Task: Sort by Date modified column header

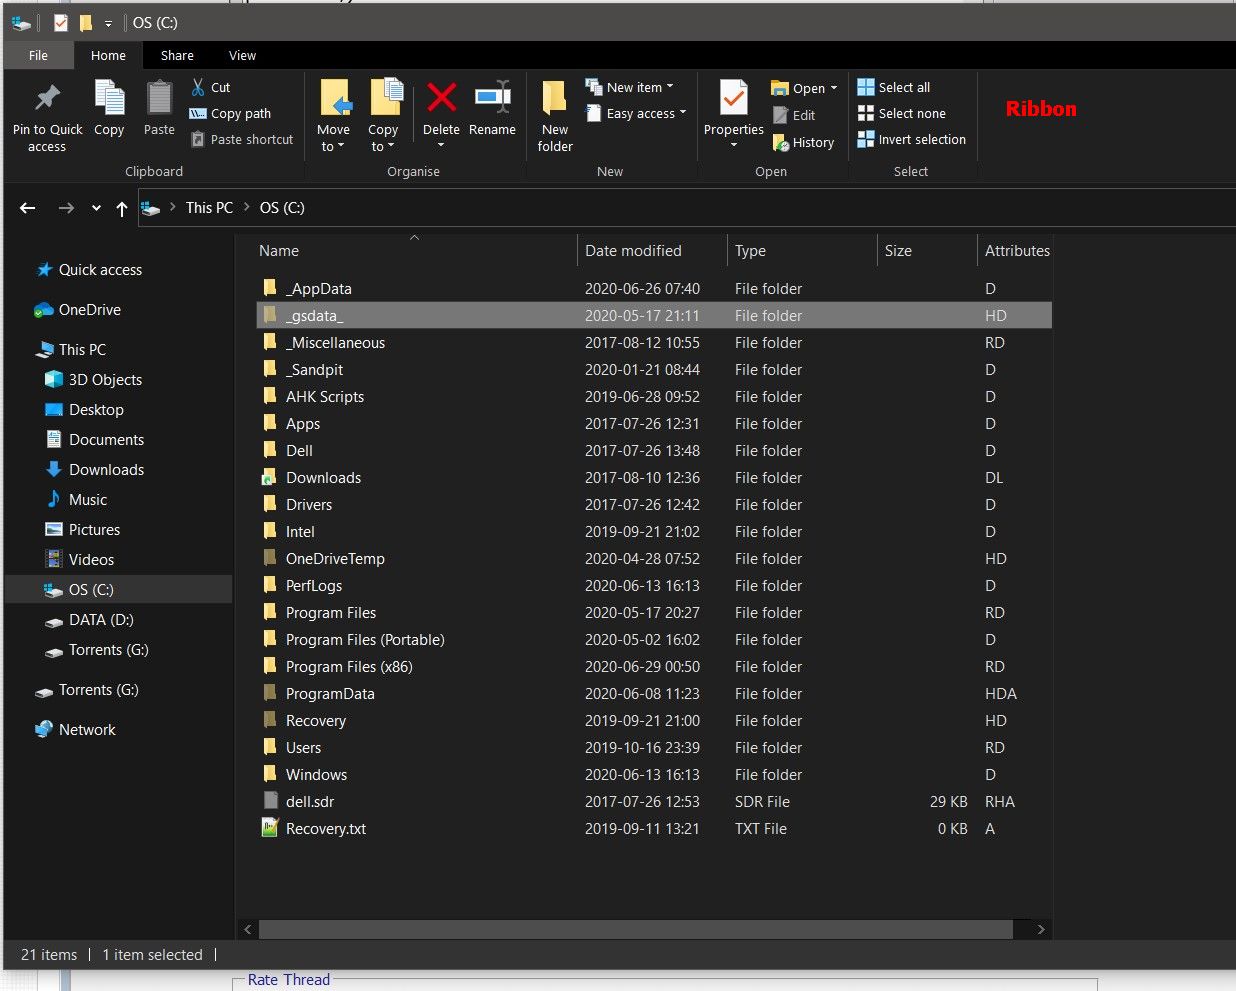Action: coord(633,251)
